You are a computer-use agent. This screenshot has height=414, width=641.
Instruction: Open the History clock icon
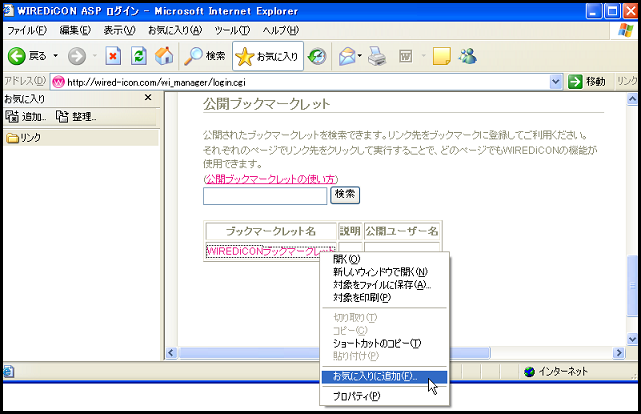point(317,56)
